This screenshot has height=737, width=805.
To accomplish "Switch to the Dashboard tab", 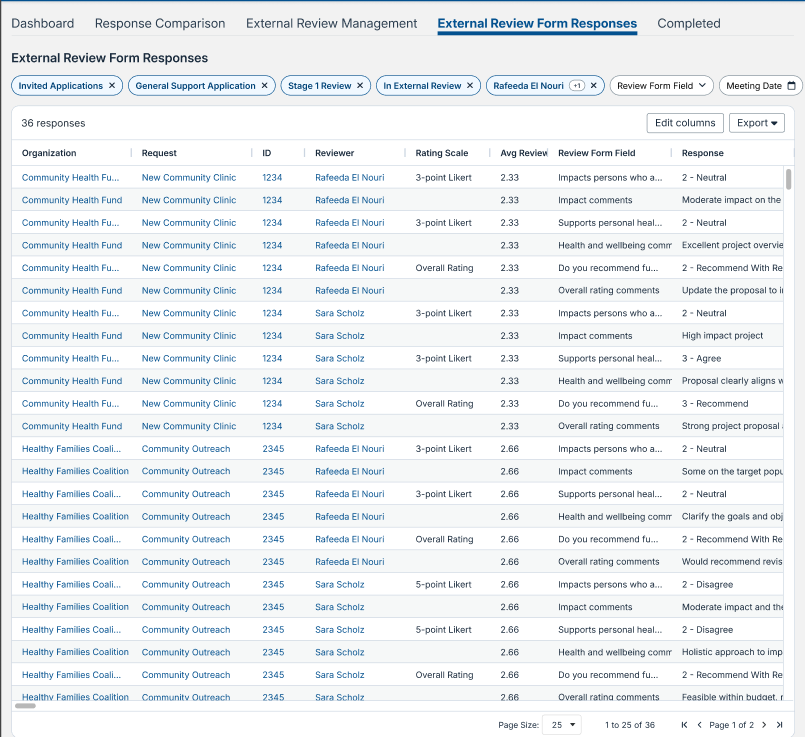I will click(43, 24).
